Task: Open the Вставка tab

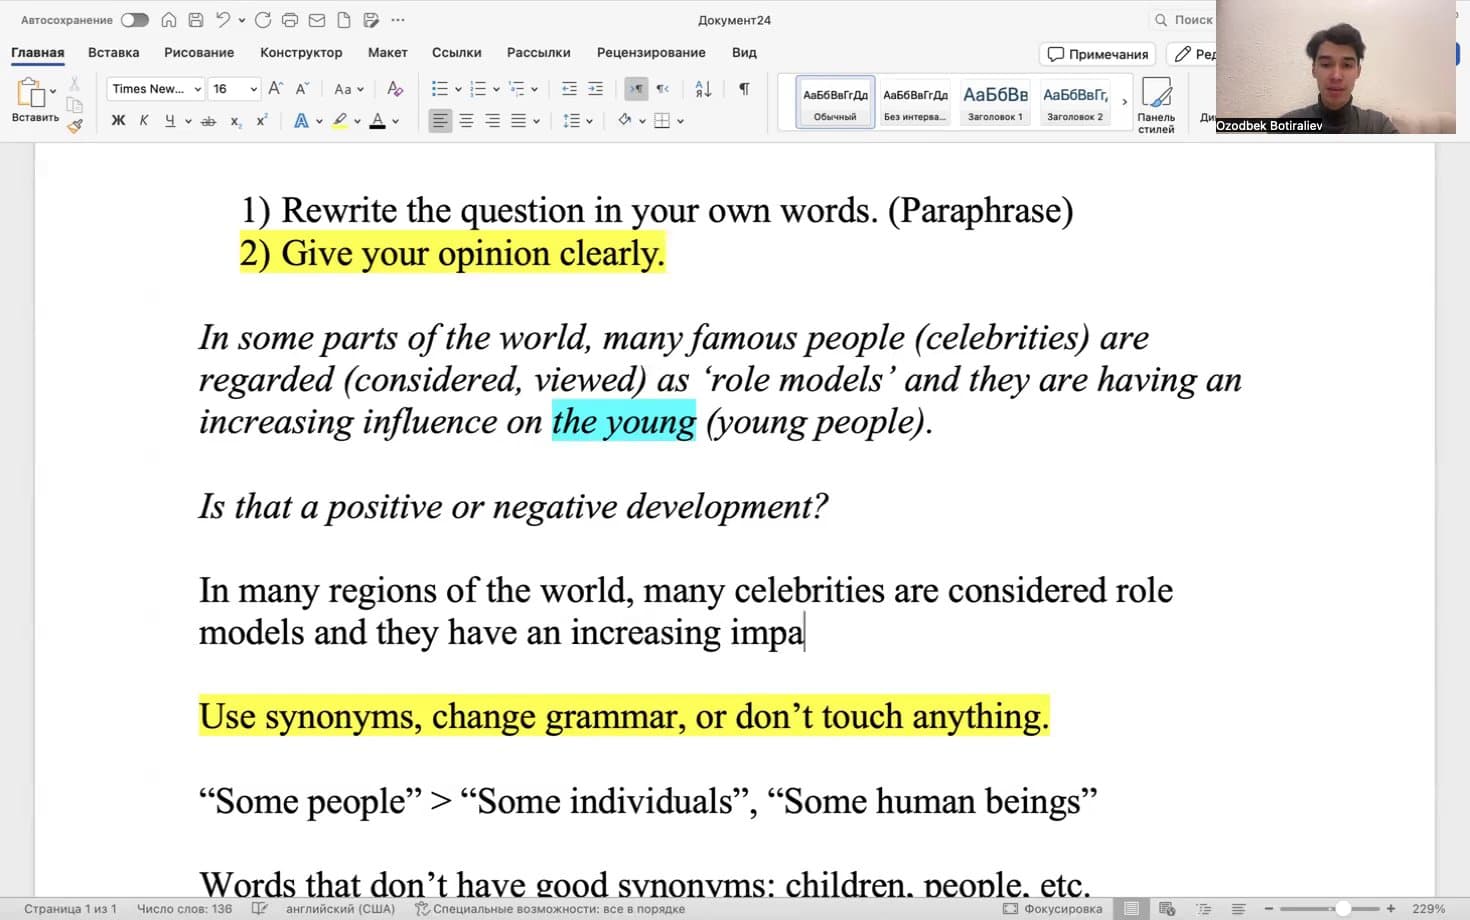Action: pyautogui.click(x=113, y=52)
